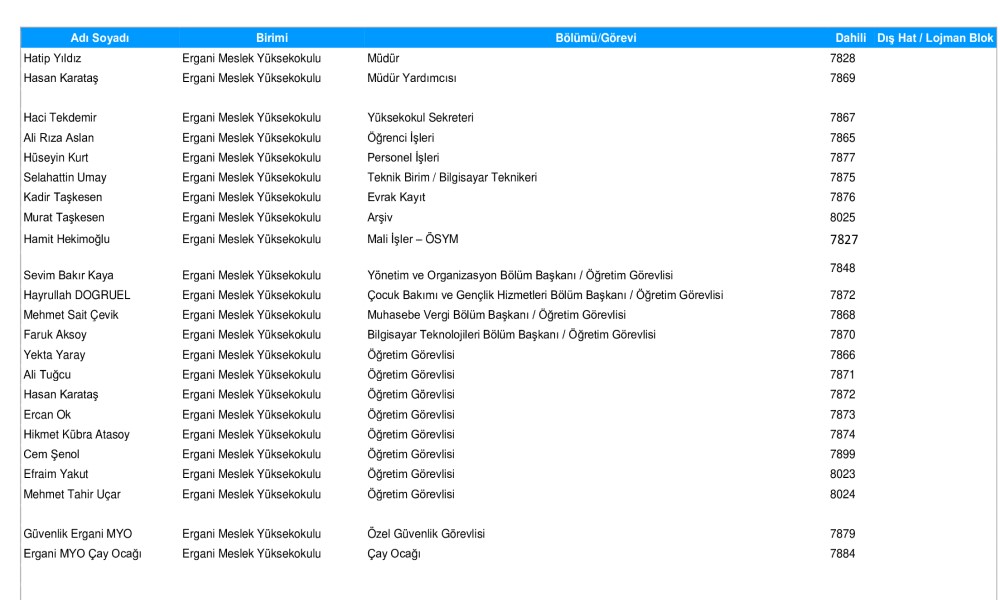The width and height of the screenshot is (1000, 600).
Task: Select 'Mali İşler – ÖSYM' cell
Action: point(413,239)
